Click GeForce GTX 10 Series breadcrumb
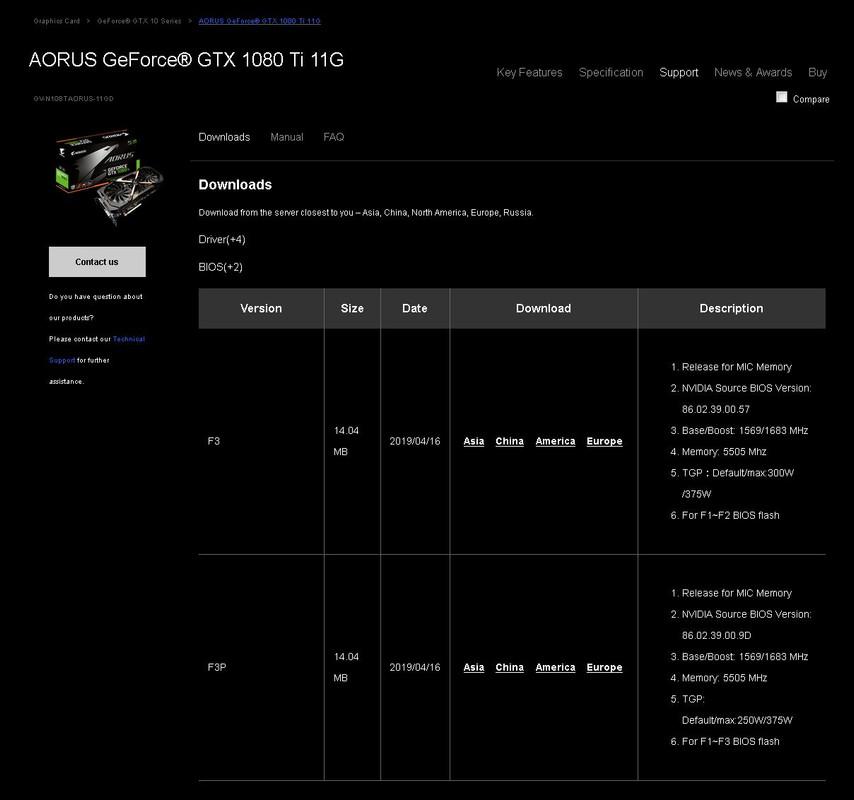The width and height of the screenshot is (854, 800). coord(139,21)
